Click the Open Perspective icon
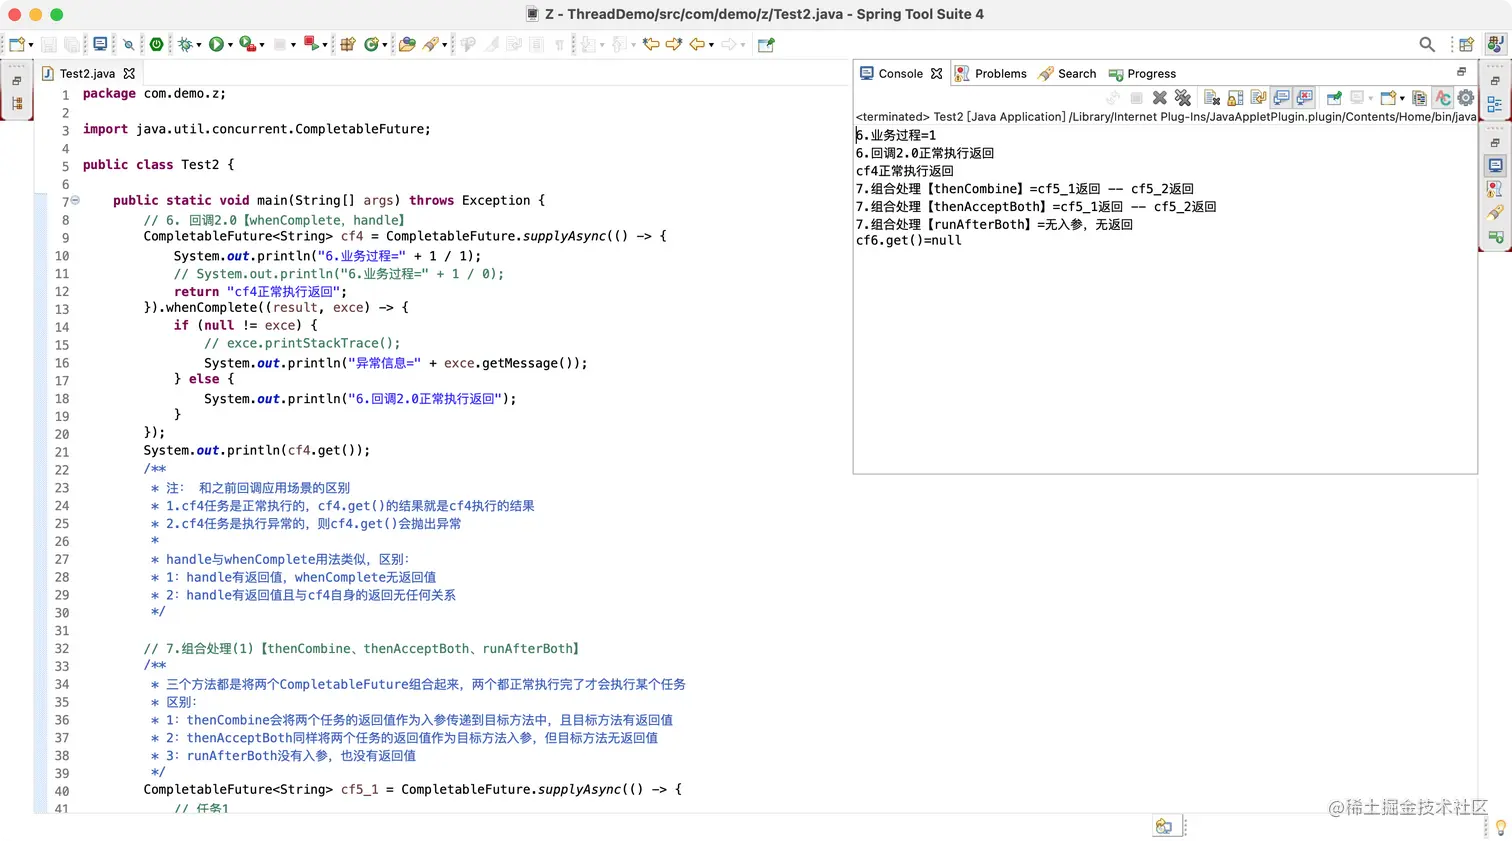 [x=1466, y=44]
